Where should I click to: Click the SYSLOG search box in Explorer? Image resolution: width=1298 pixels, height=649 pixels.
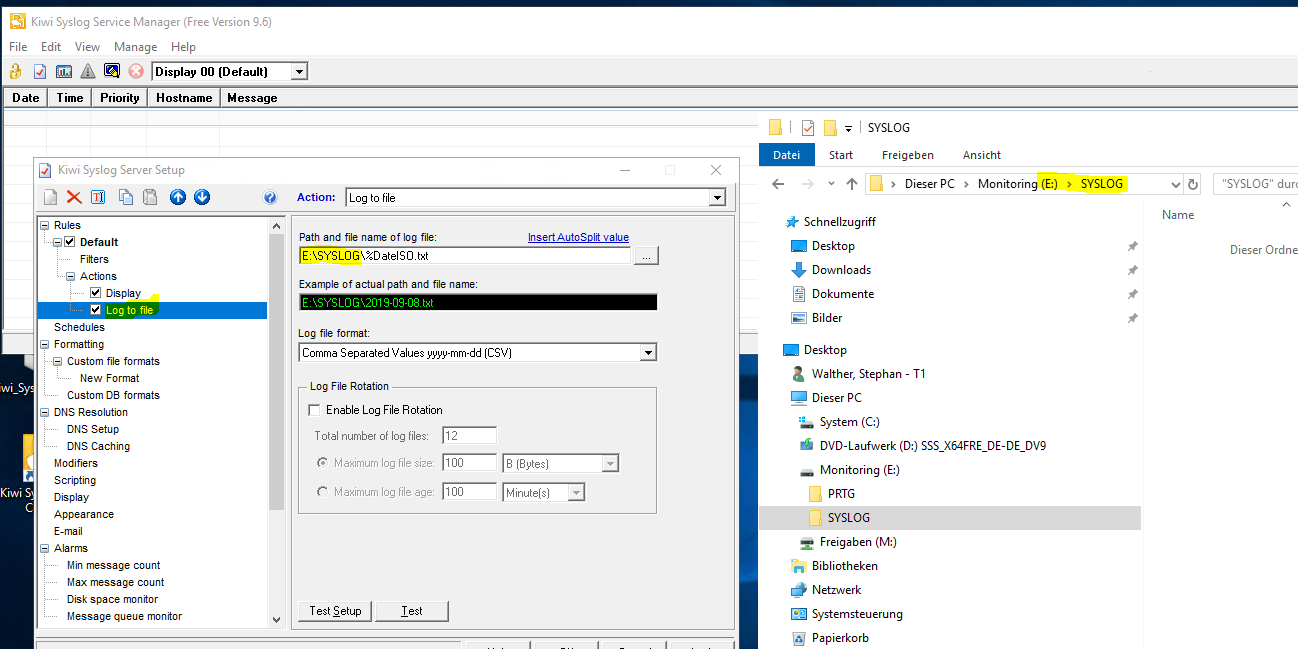(x=1255, y=184)
